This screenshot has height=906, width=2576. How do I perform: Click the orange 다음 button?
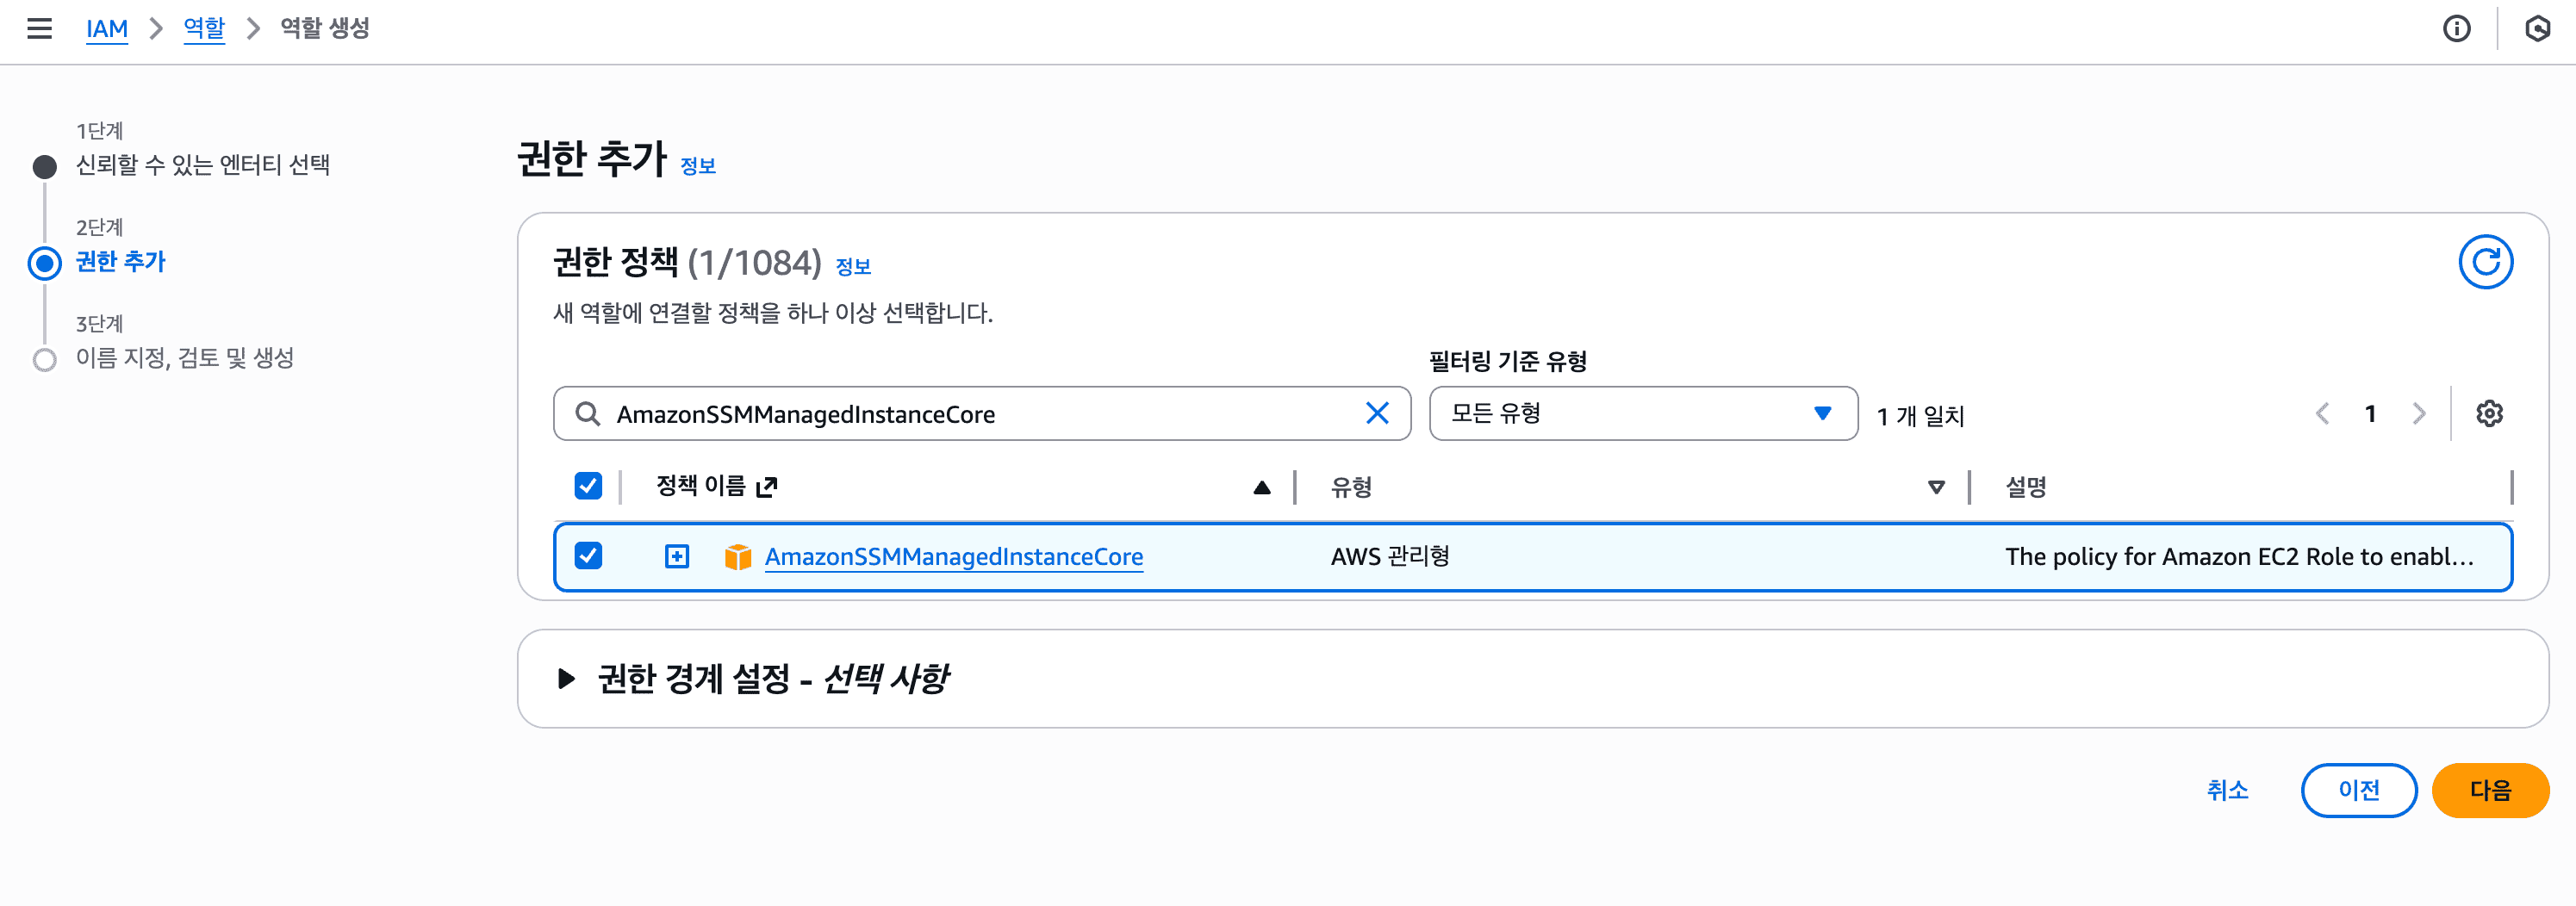[2489, 790]
